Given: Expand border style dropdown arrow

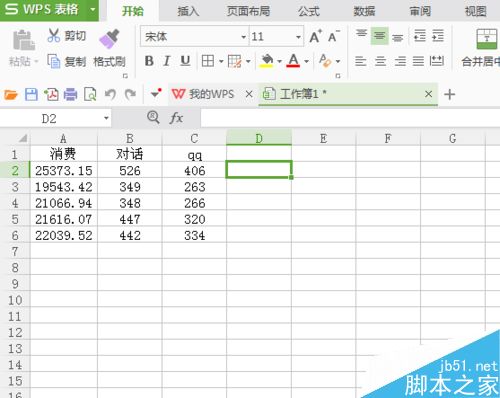Looking at the screenshot, I should [221, 61].
